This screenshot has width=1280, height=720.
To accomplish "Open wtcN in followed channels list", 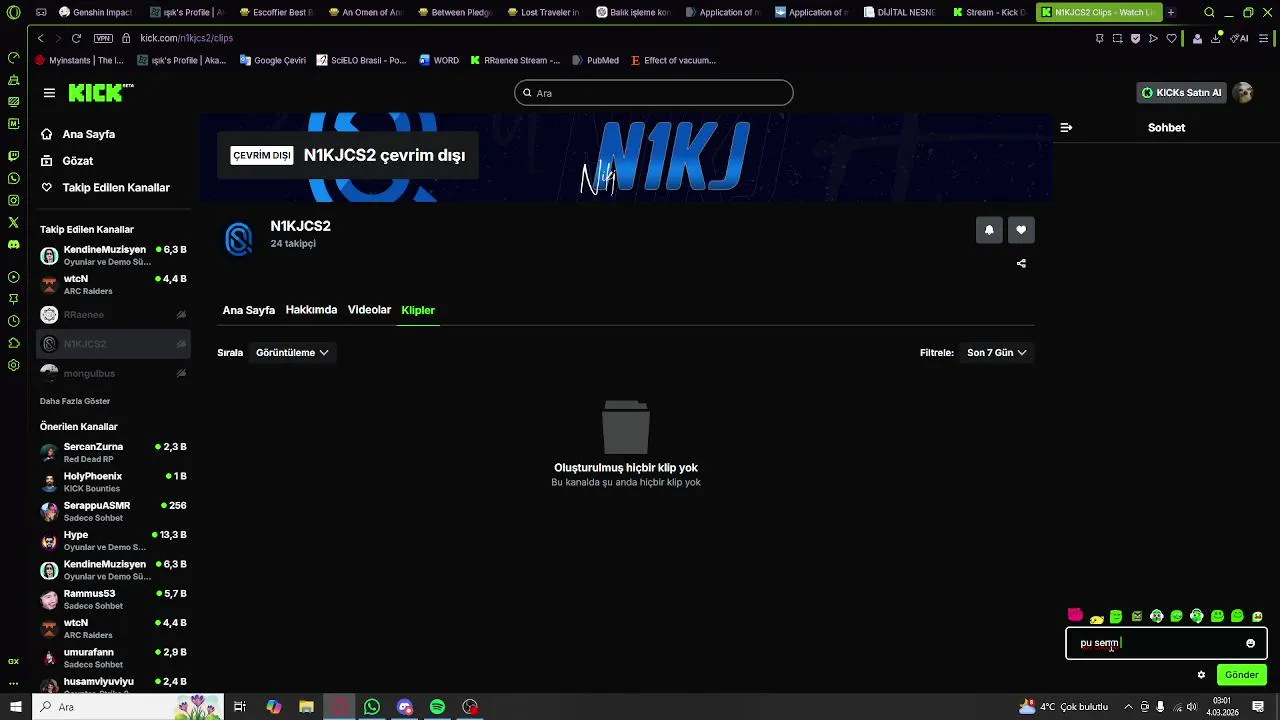I will 113,285.
